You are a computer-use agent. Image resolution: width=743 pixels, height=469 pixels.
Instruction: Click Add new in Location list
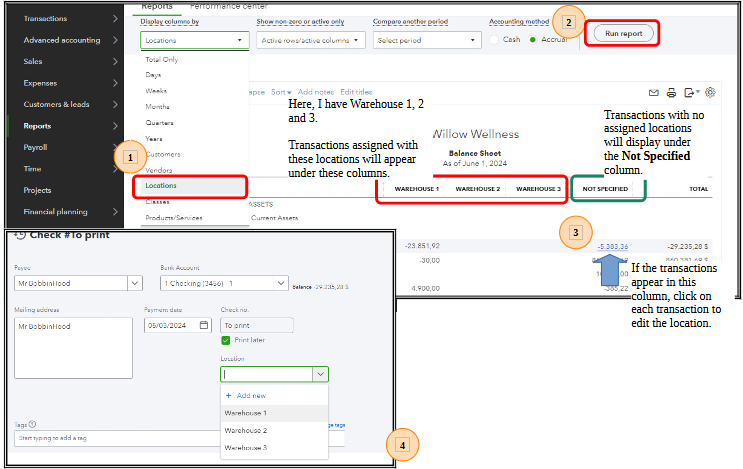point(251,396)
